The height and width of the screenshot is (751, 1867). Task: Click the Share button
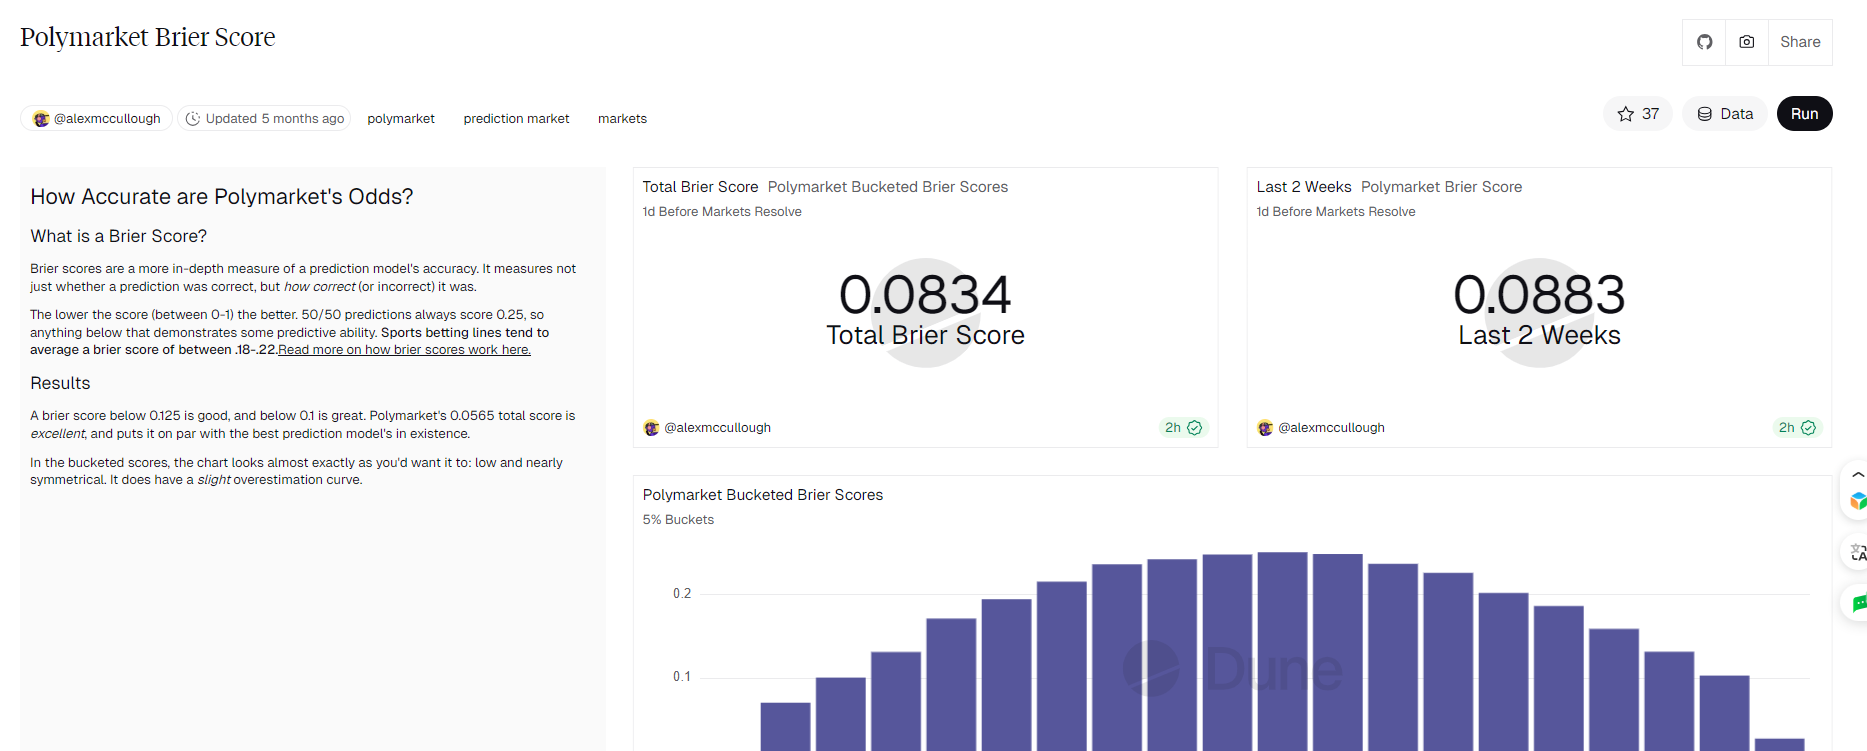click(1800, 42)
